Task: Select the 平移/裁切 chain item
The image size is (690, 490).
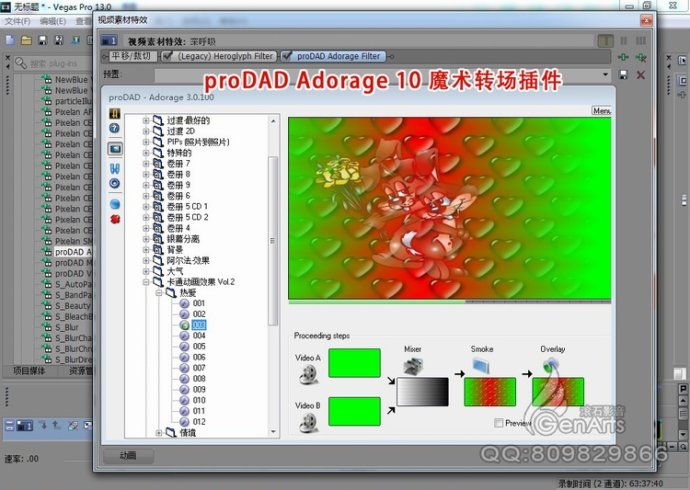Action: pyautogui.click(x=131, y=56)
